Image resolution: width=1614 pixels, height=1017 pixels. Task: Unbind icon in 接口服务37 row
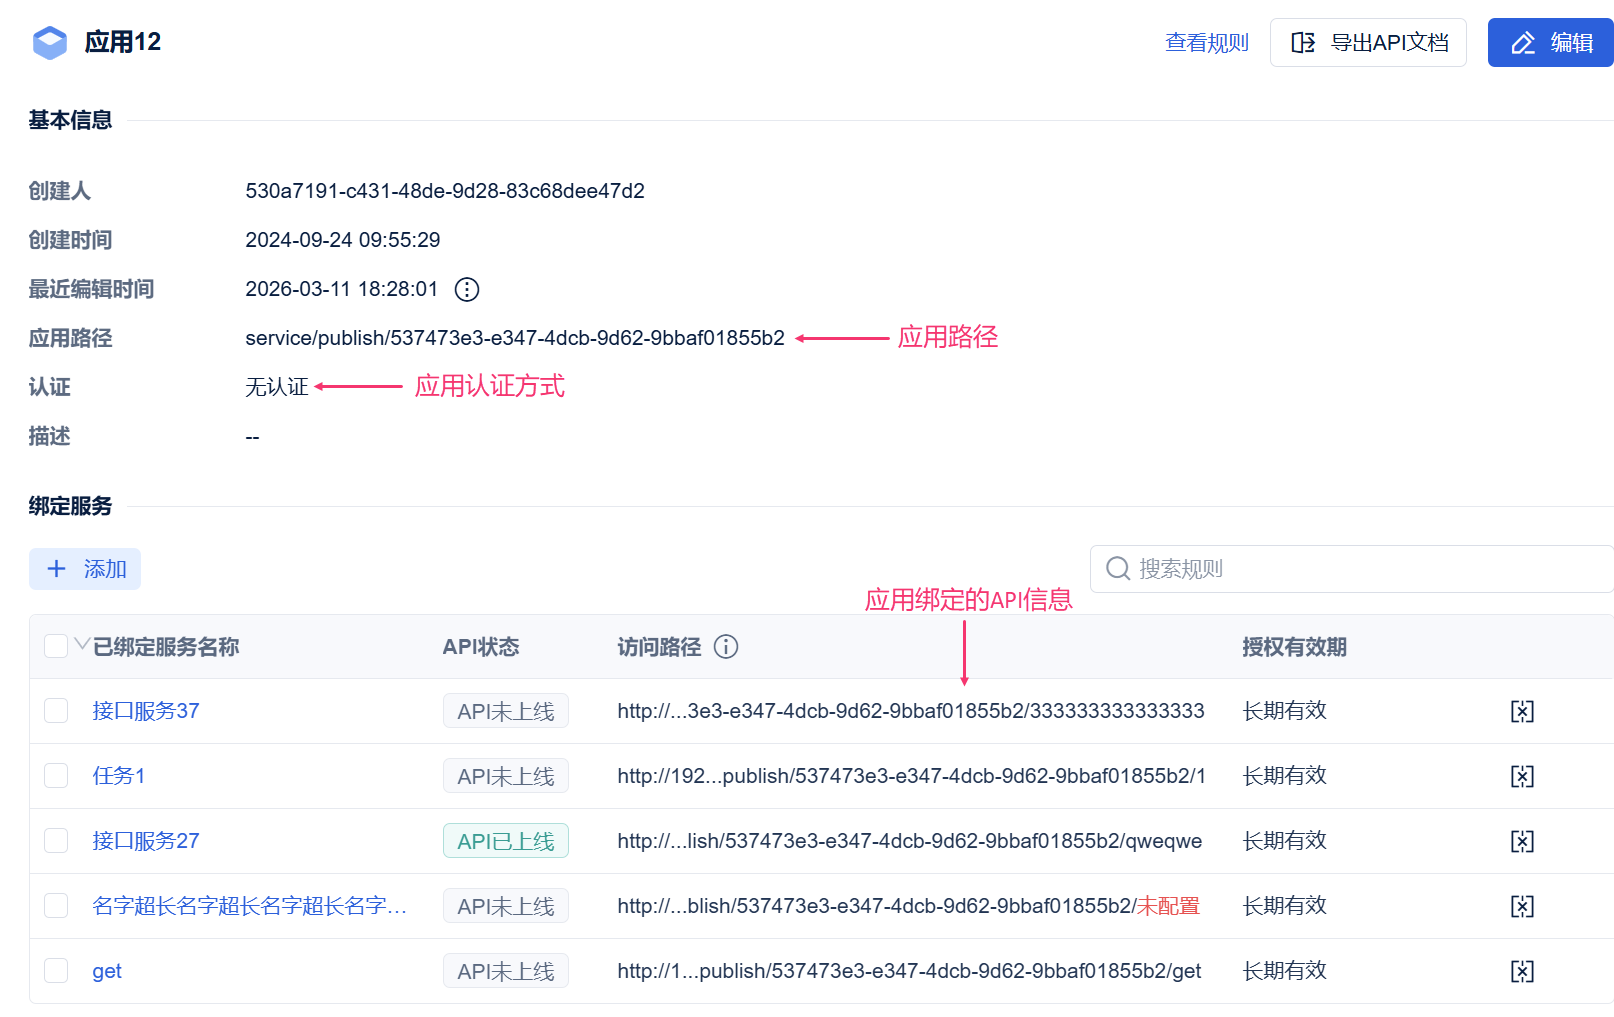(x=1522, y=711)
